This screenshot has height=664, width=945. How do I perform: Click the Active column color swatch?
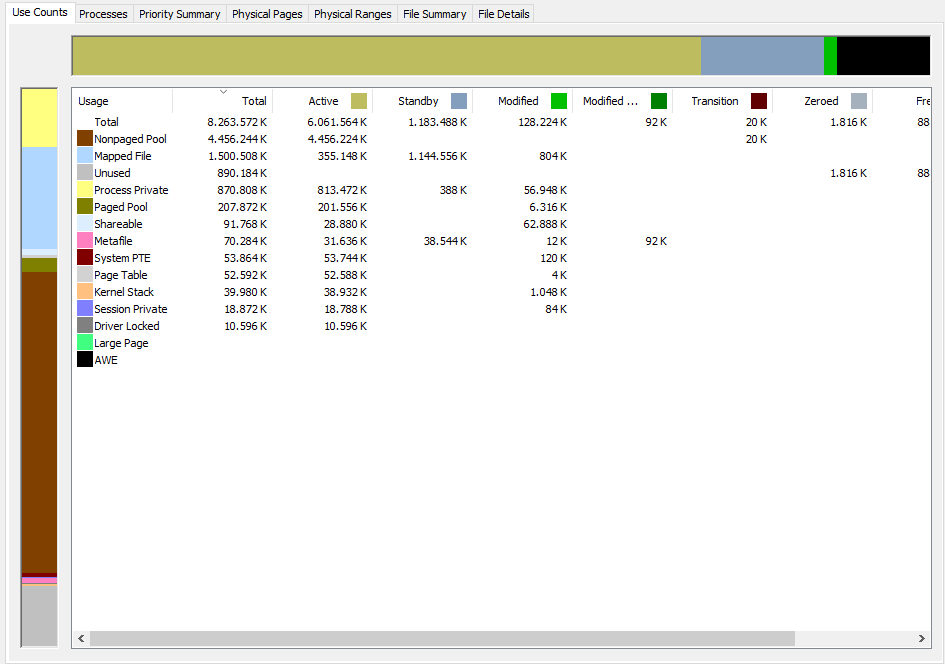click(359, 101)
